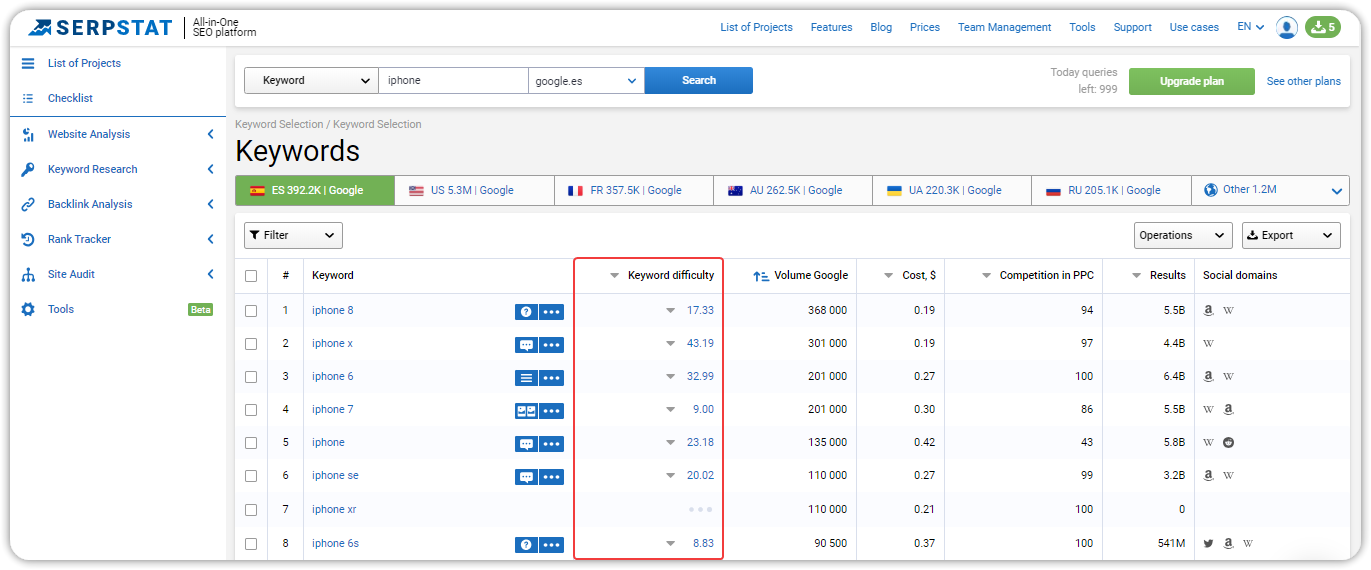Switch to the AU 262.5K Google tab
Screen dimensions: 1371x570
tap(793, 190)
